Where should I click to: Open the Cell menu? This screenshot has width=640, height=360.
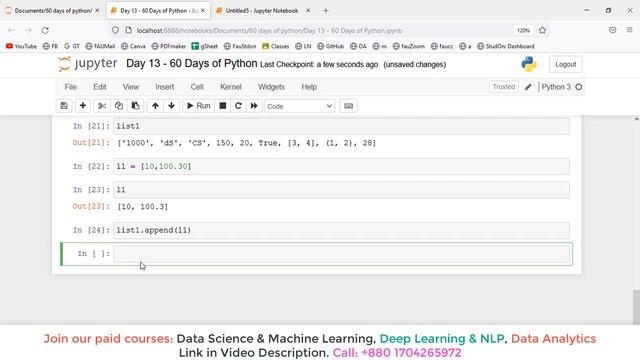tap(197, 87)
